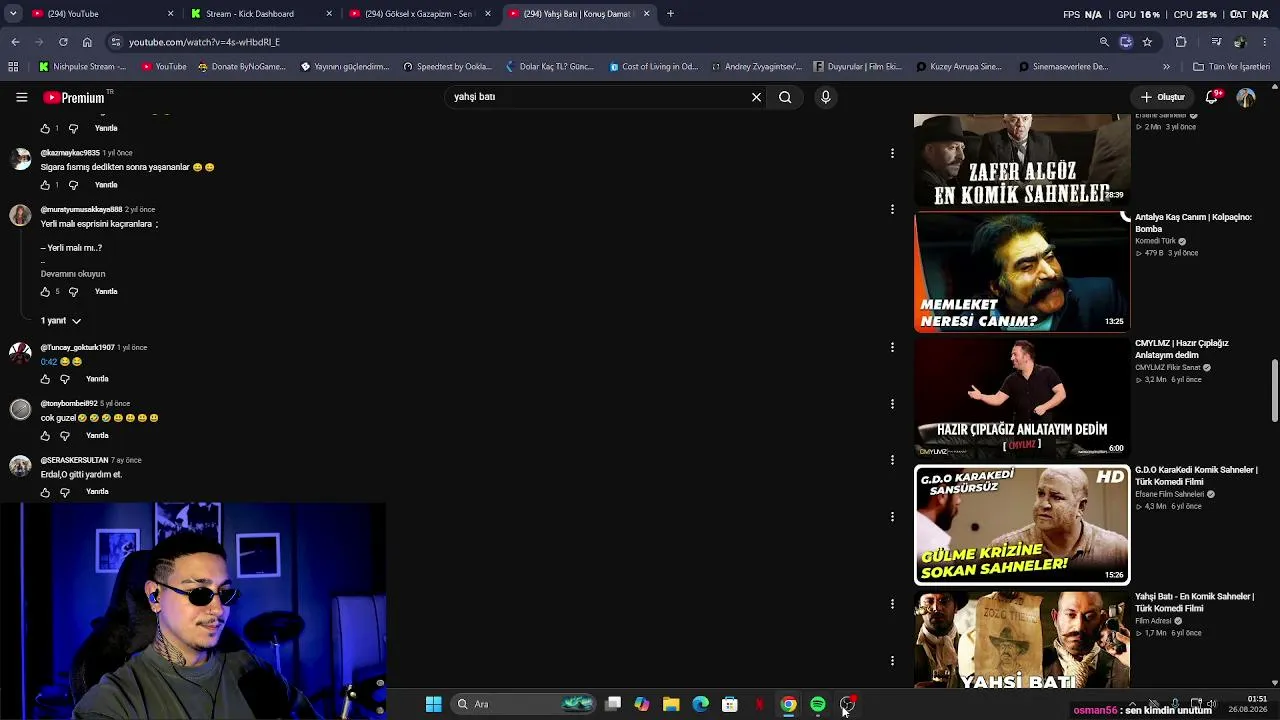1280x720 pixels.
Task: Open Spotify from the taskbar
Action: coord(818,704)
